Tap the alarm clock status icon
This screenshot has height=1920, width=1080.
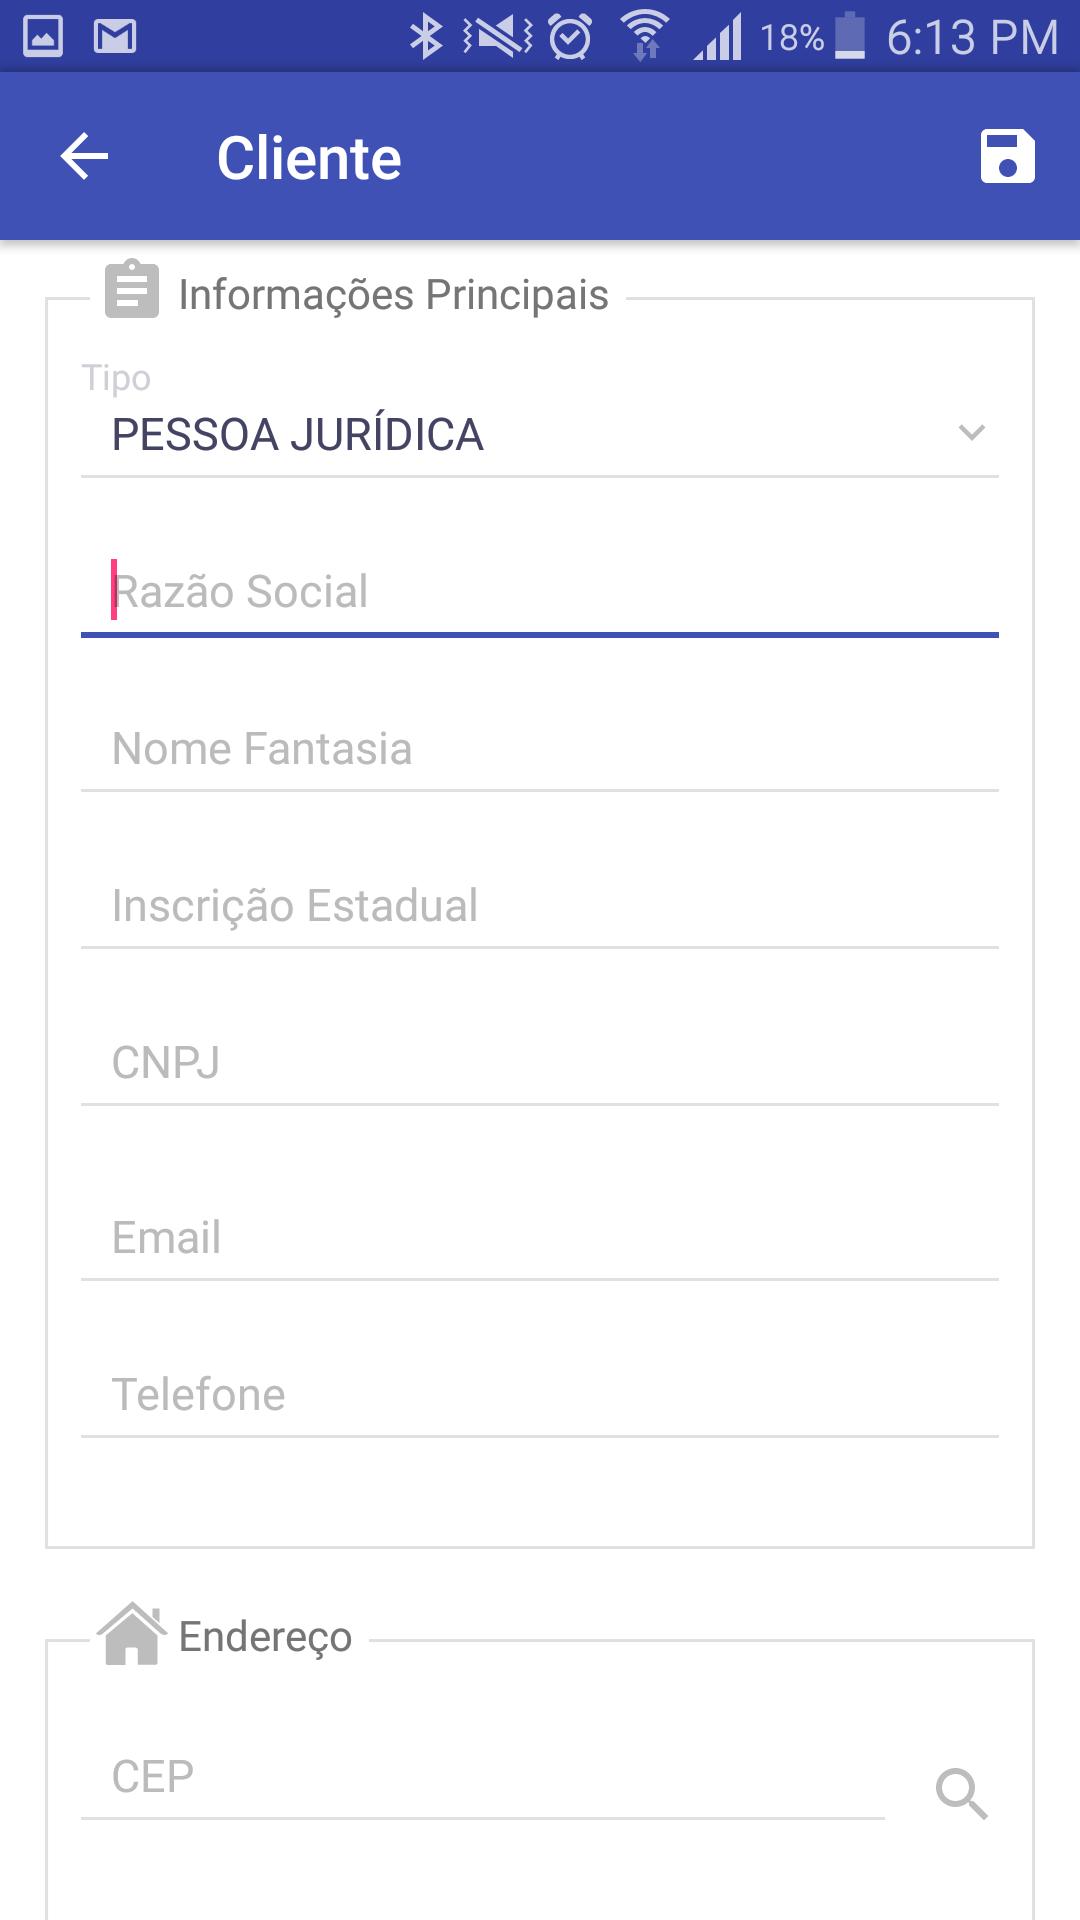pos(570,37)
